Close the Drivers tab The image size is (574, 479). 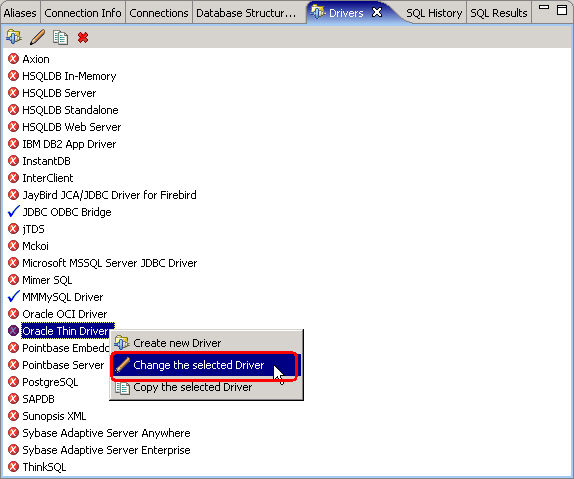pyautogui.click(x=377, y=12)
